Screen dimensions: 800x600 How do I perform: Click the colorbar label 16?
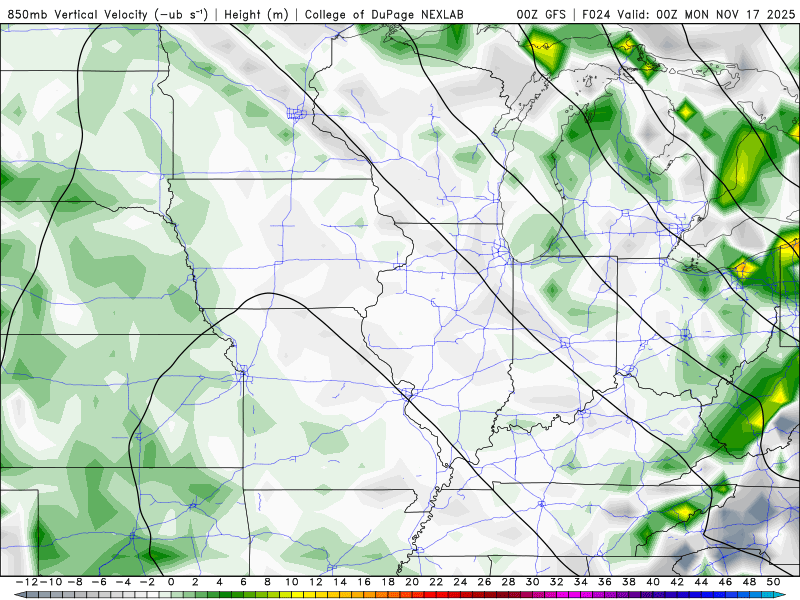click(364, 582)
